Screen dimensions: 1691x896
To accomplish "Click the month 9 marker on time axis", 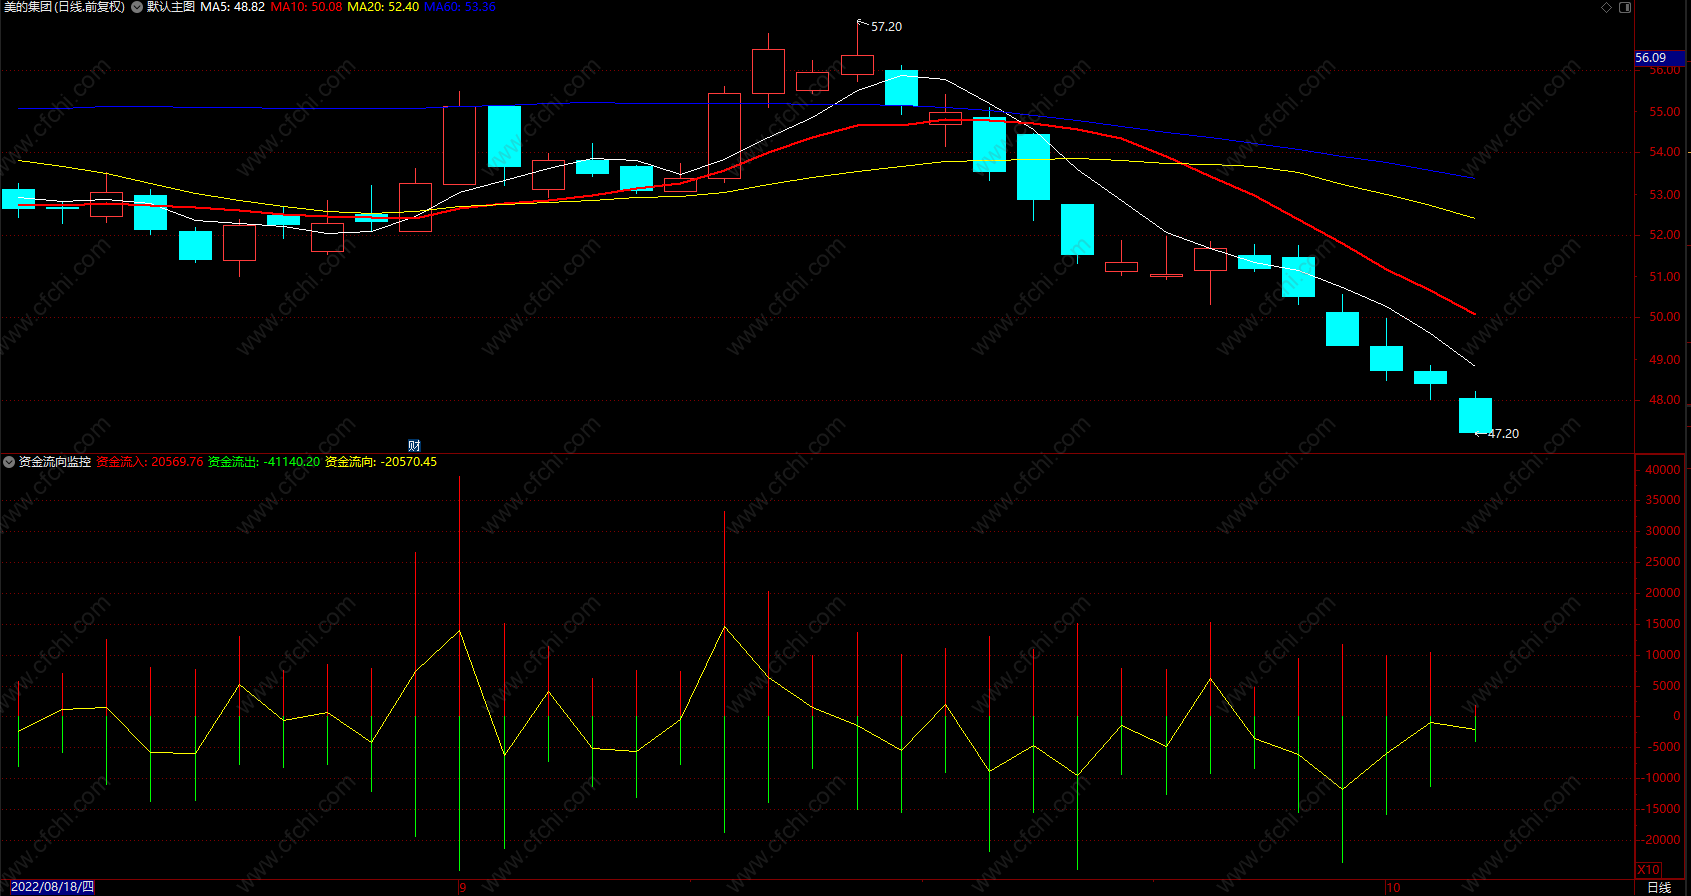I will 462,887.
